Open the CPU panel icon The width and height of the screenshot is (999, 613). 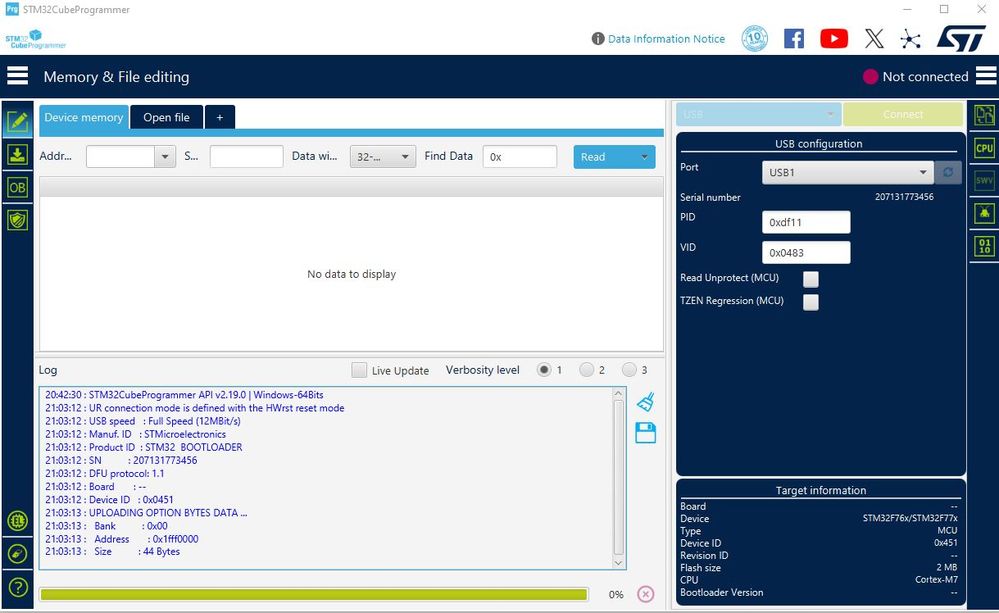point(984,148)
